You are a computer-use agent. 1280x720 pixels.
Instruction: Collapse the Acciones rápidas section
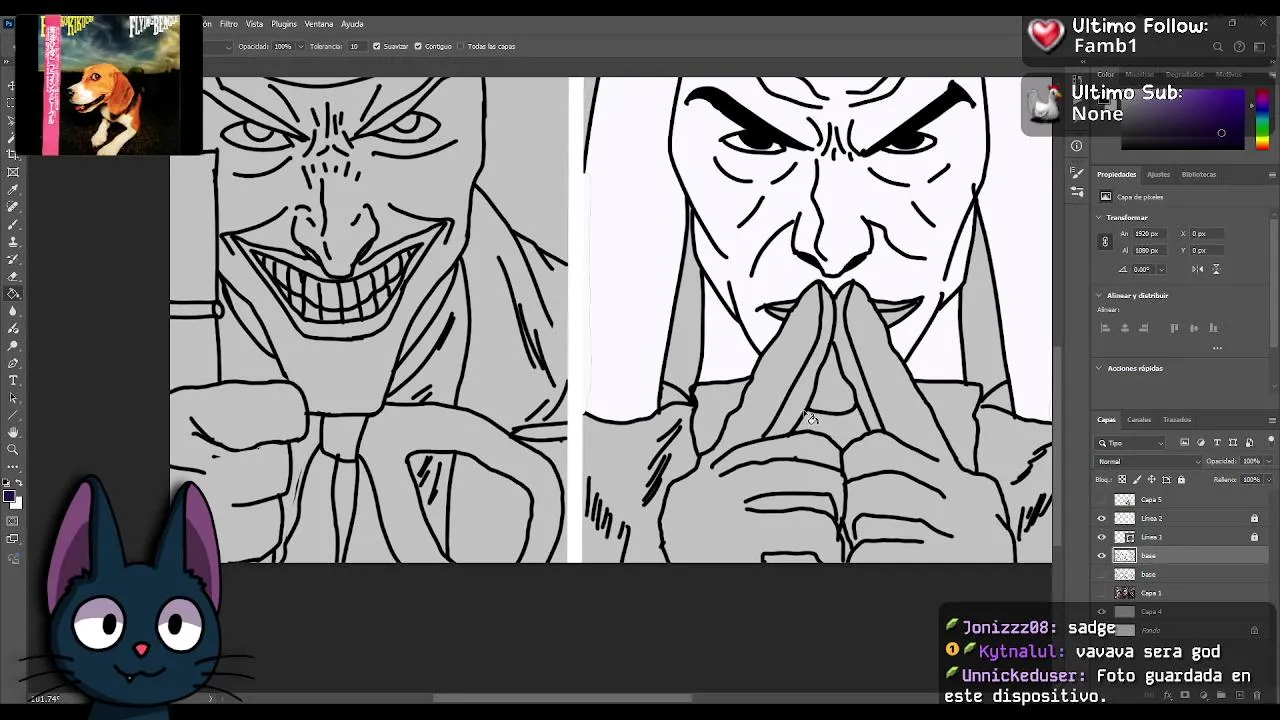(x=1099, y=368)
